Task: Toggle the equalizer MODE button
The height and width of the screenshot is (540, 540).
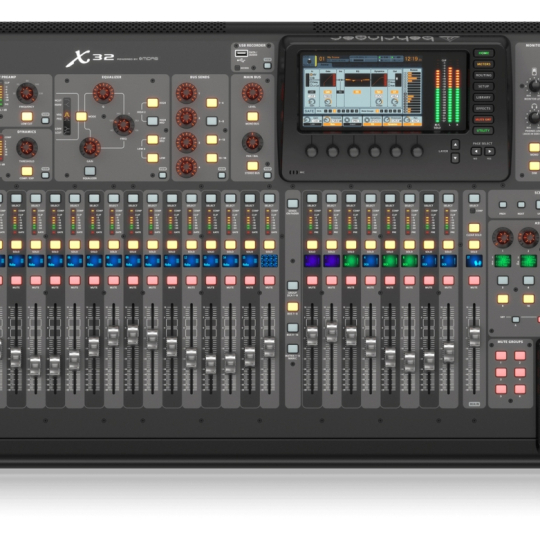Action: click(81, 116)
